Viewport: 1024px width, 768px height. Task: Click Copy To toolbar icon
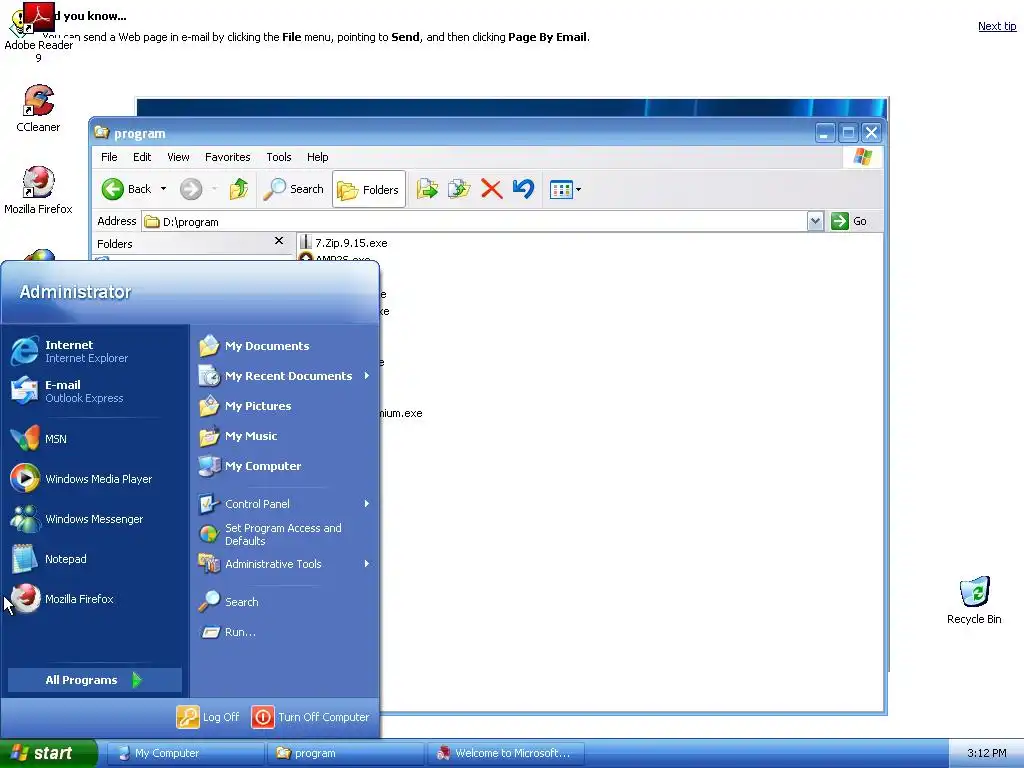(459, 189)
